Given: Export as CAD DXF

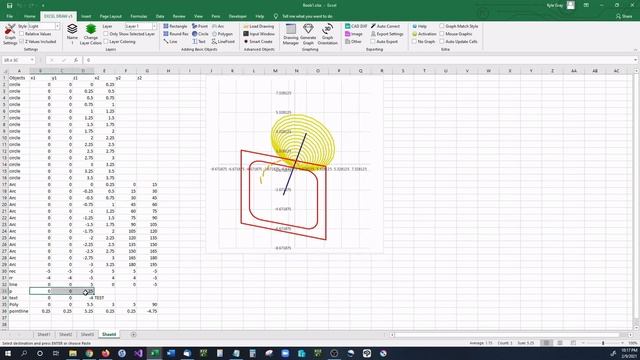Looking at the screenshot, I should coord(356,26).
